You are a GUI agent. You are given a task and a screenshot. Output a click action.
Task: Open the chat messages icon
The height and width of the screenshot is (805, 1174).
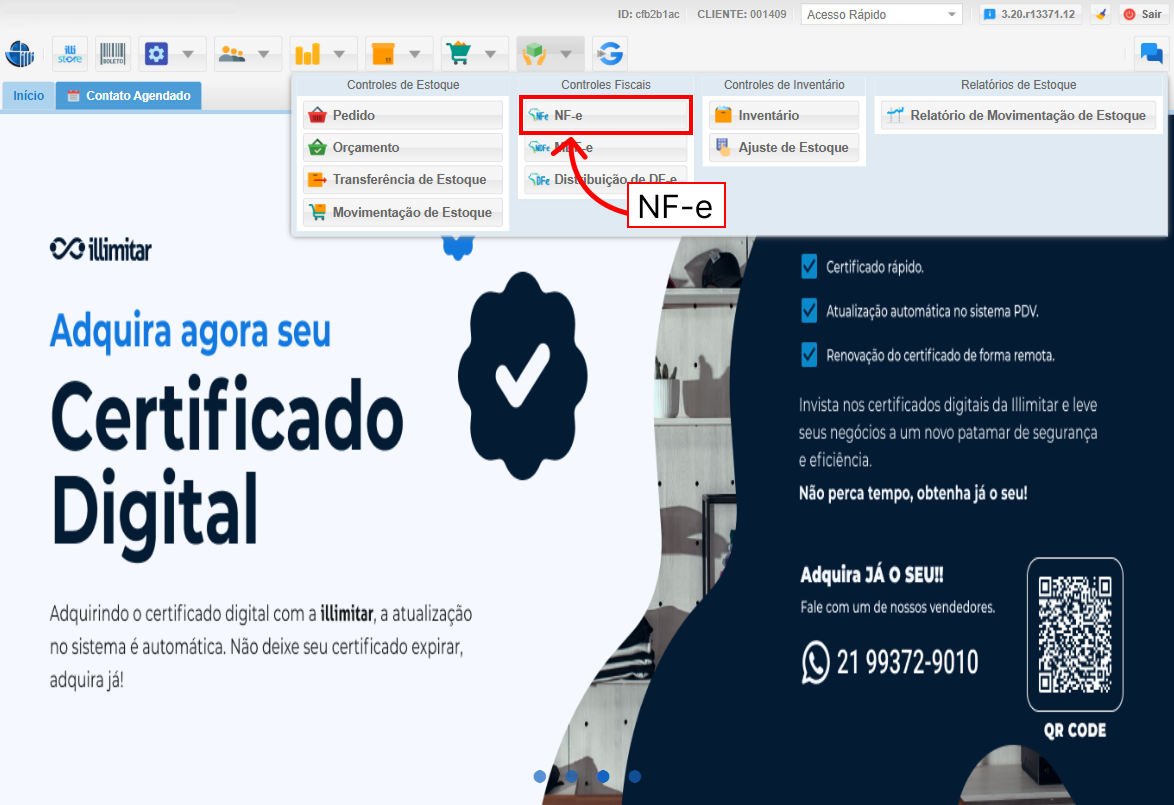point(1151,54)
